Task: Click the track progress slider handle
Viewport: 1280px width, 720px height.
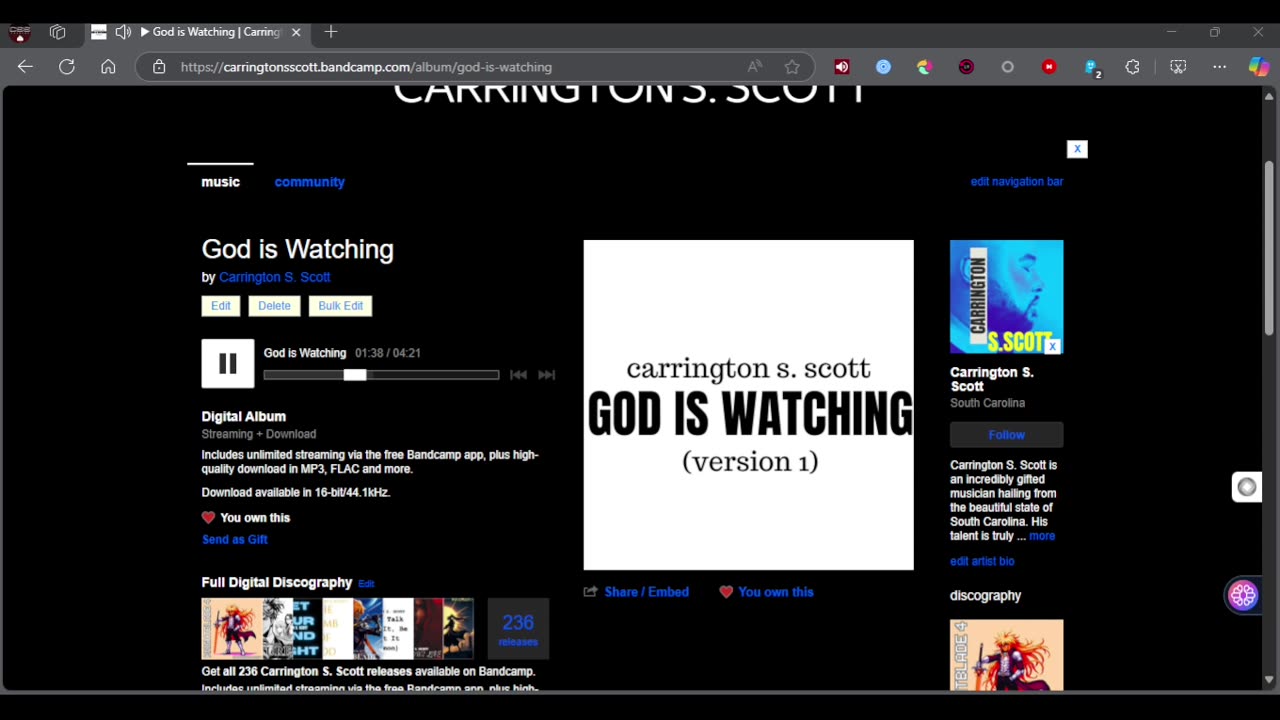Action: (x=355, y=375)
